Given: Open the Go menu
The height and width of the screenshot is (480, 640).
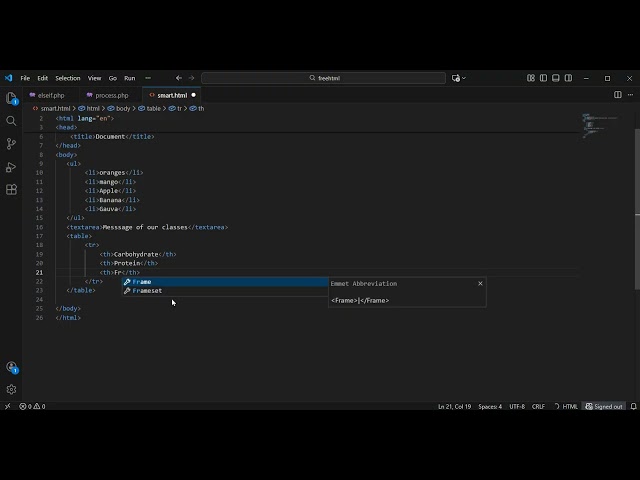Looking at the screenshot, I should (x=113, y=78).
